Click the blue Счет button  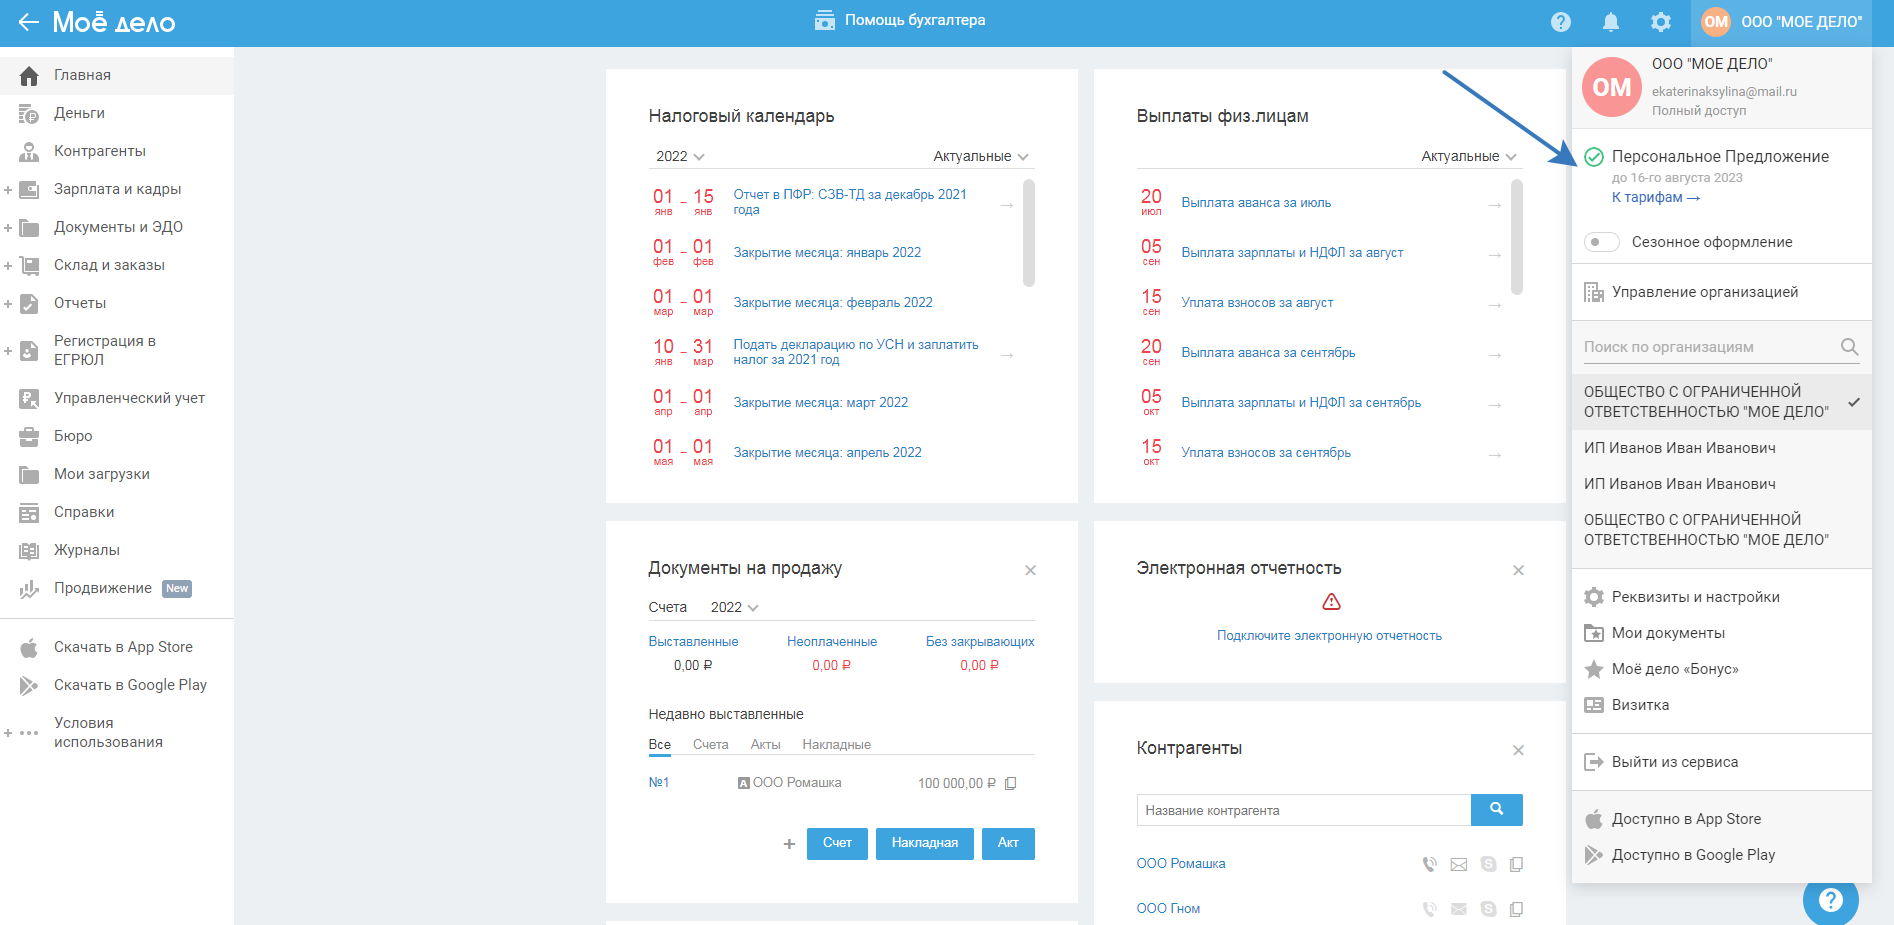pyautogui.click(x=837, y=843)
